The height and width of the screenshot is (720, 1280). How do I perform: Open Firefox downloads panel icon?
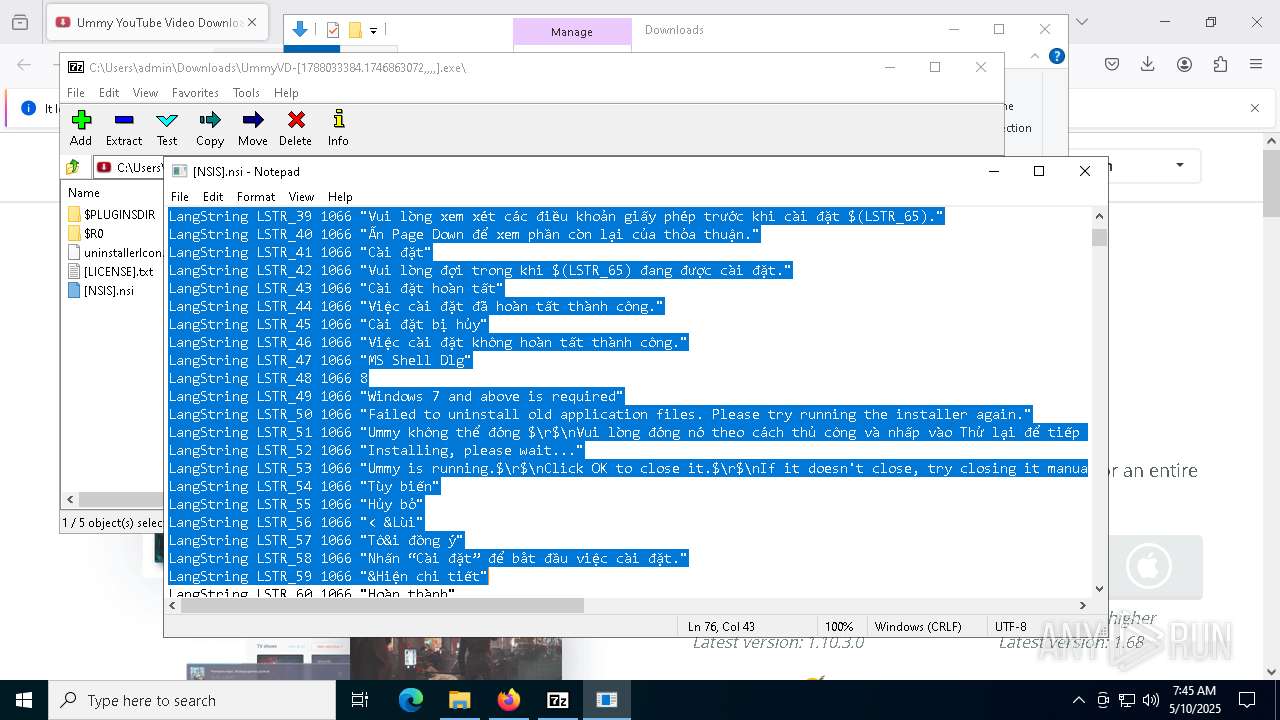tap(1148, 64)
